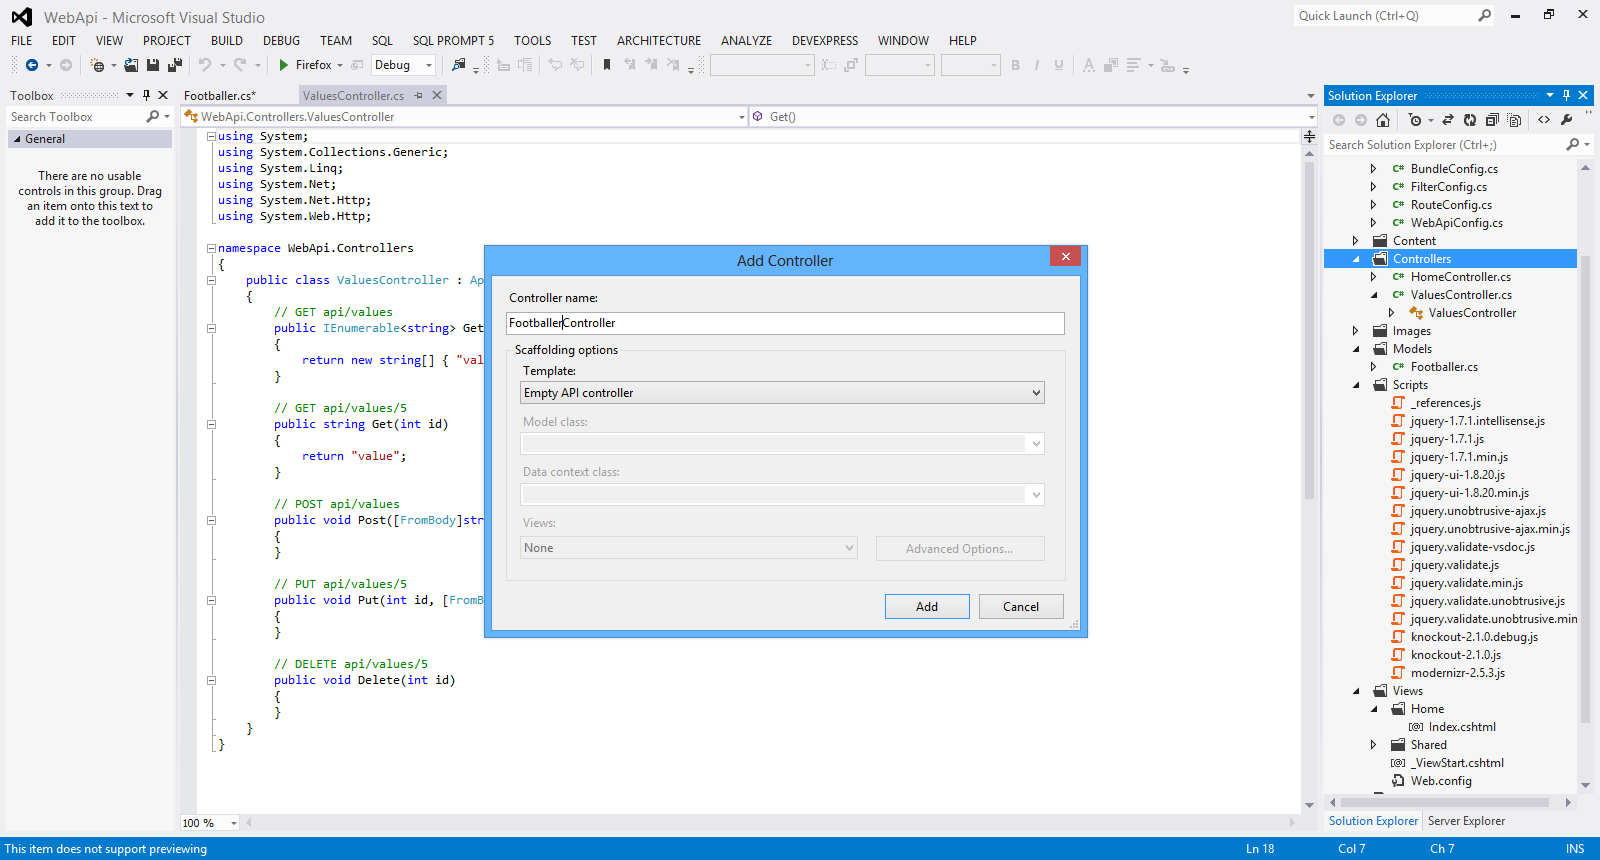The height and width of the screenshot is (860, 1600).
Task: Open the Firefox browser selection arrow
Action: click(340, 65)
